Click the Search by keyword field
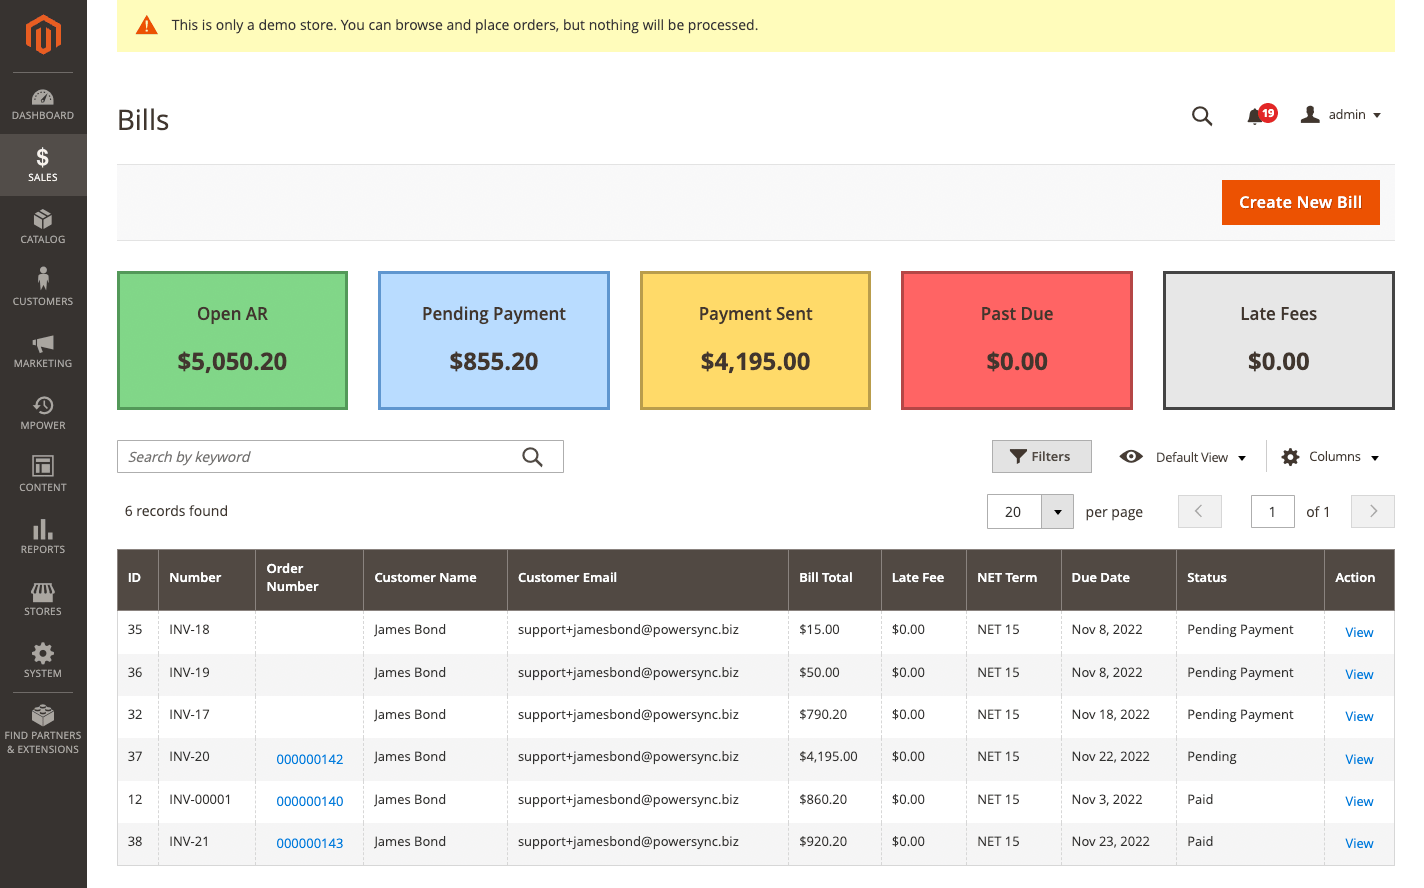 pos(320,457)
